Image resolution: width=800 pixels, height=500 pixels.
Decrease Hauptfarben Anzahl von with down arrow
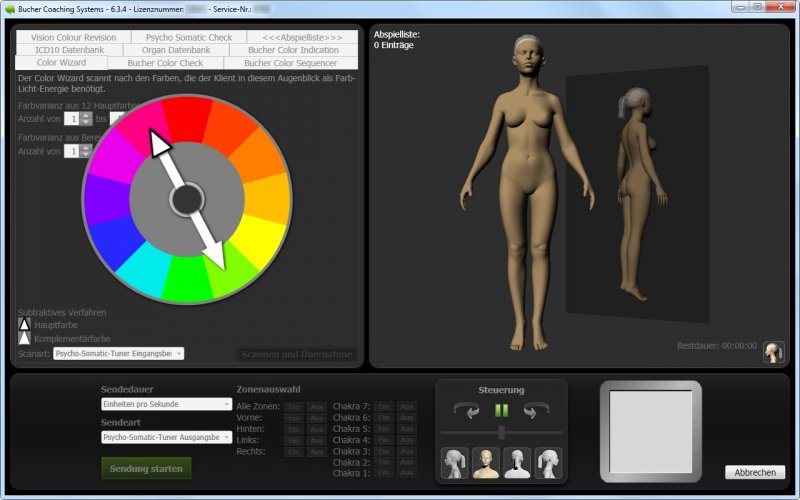pyautogui.click(x=86, y=122)
